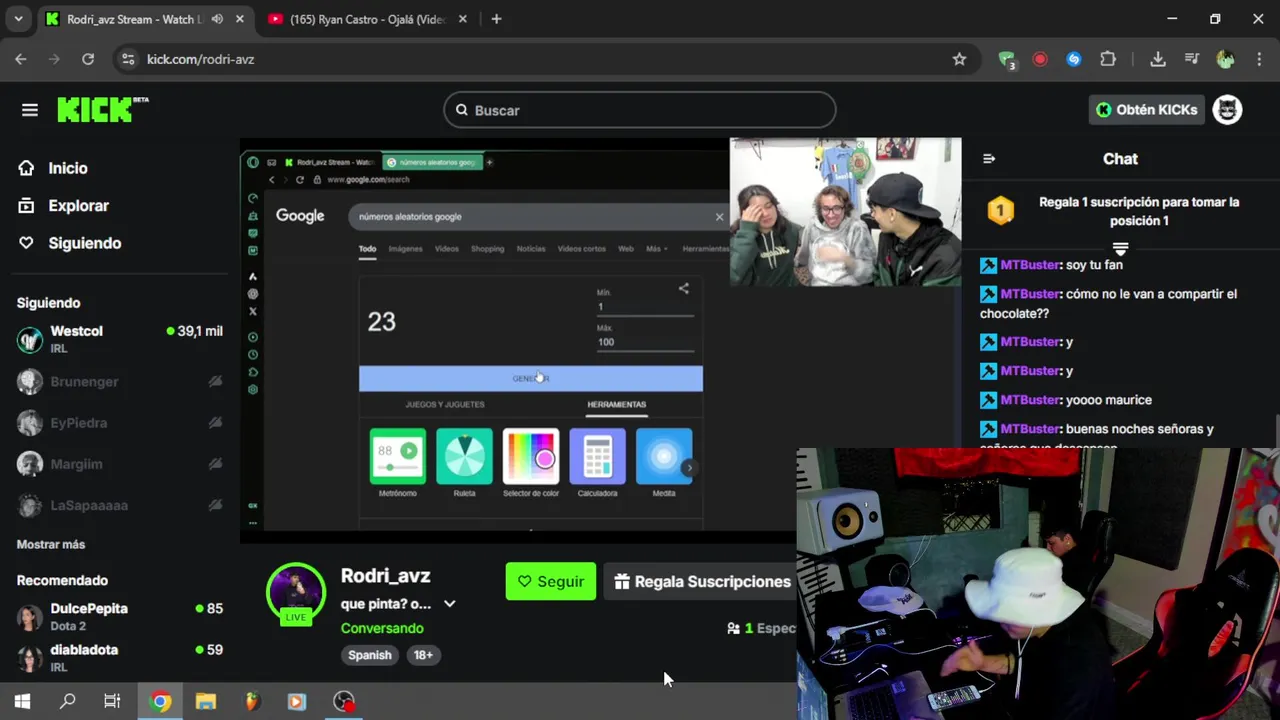Open the Westcol channel name
This screenshot has height=720, width=1280.
77,331
